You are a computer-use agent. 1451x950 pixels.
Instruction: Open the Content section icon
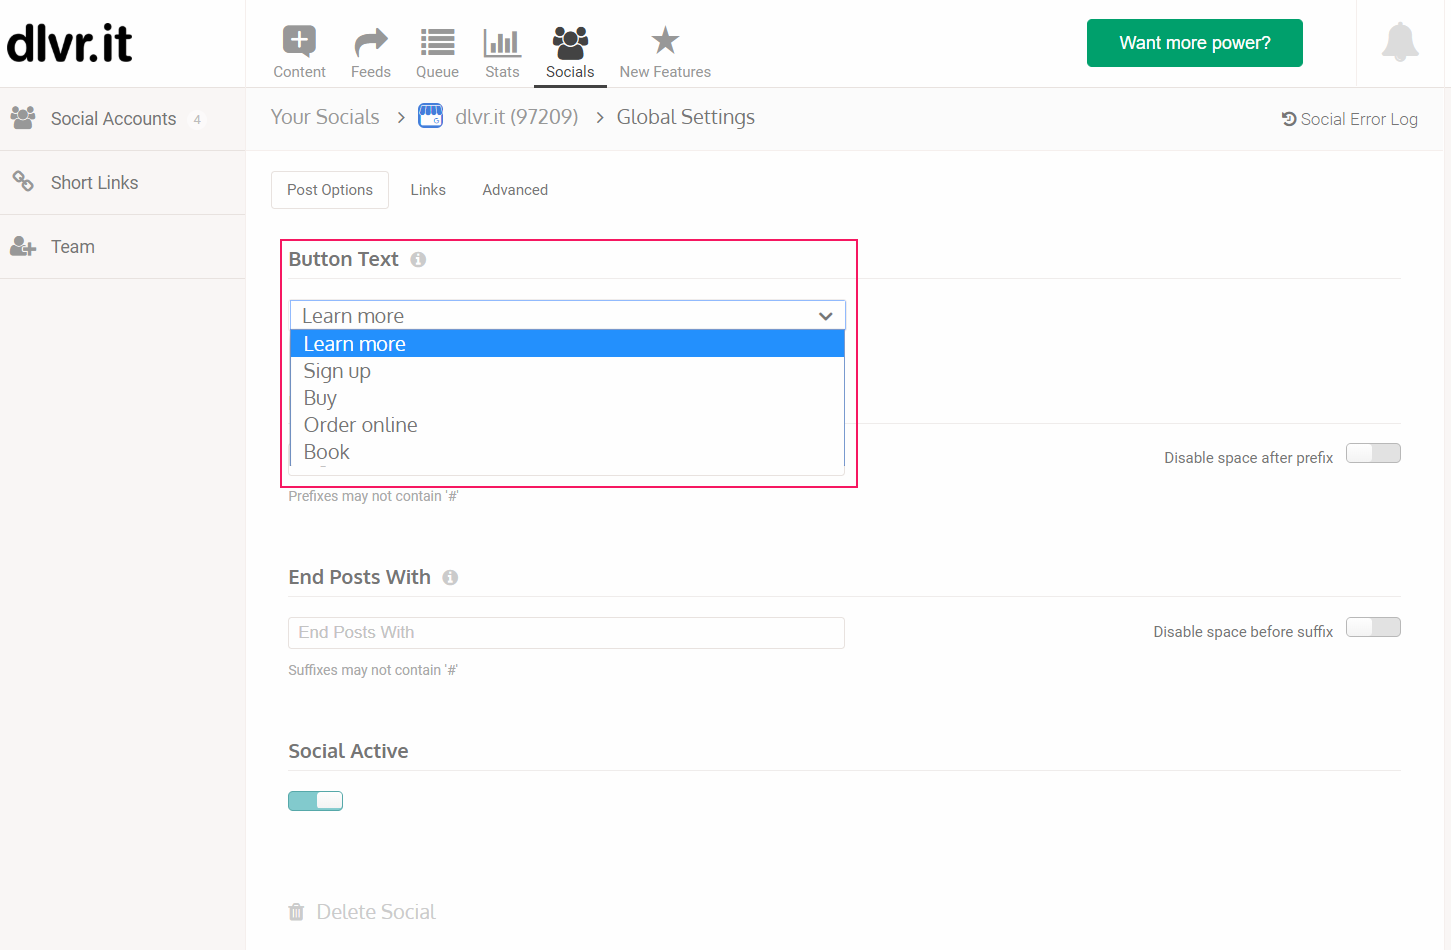(x=299, y=41)
